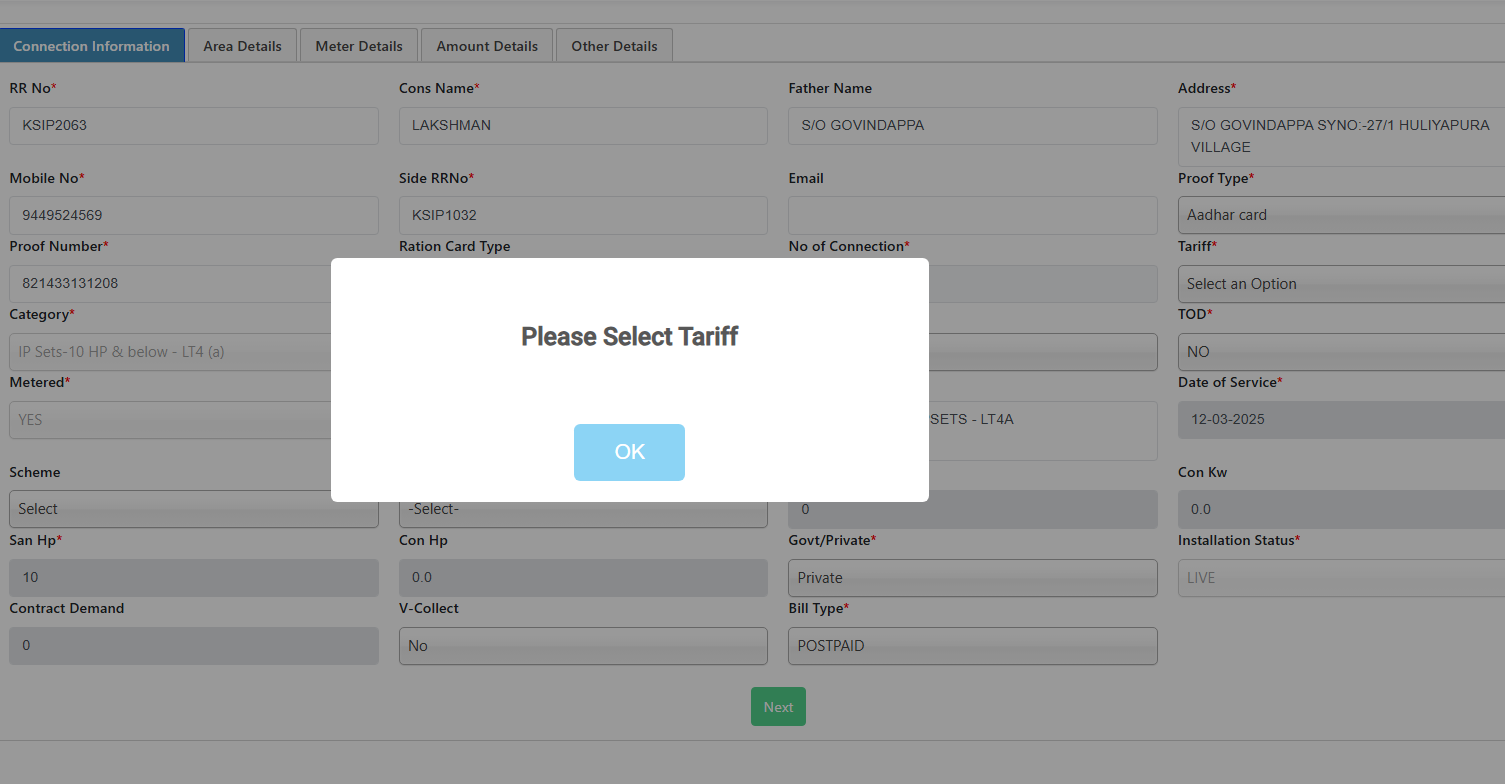Screen dimensions: 1505x784
Task: Switch to the Connection Information tab
Action: (92, 46)
